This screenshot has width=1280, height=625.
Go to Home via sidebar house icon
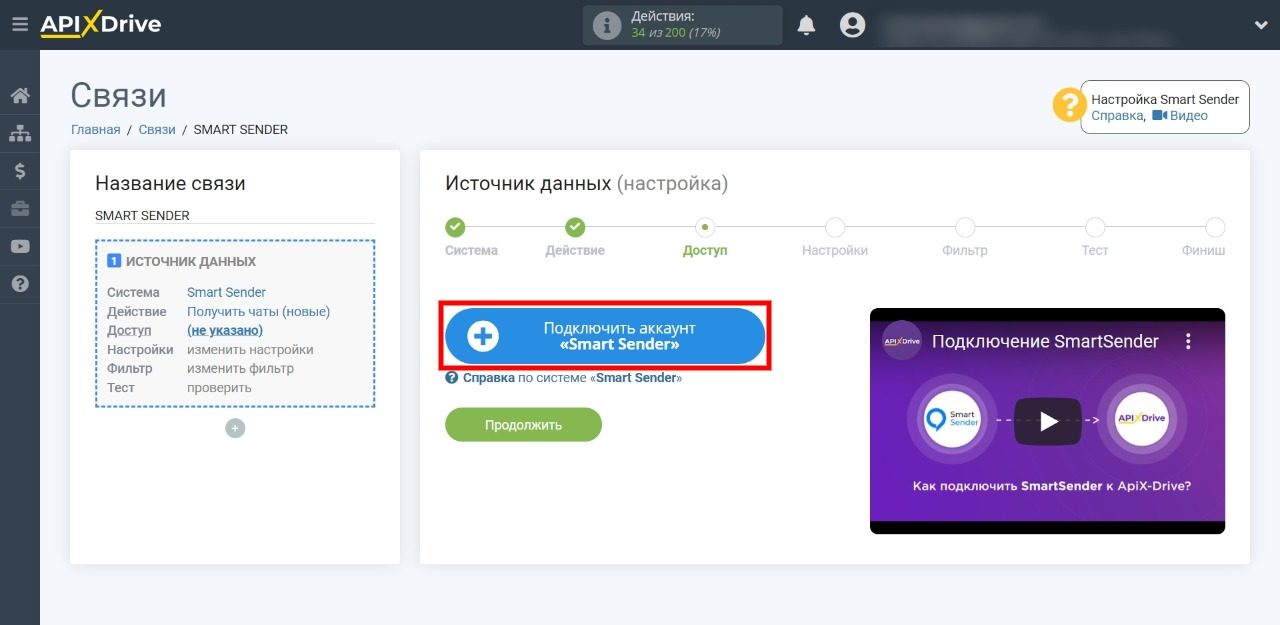[20, 96]
